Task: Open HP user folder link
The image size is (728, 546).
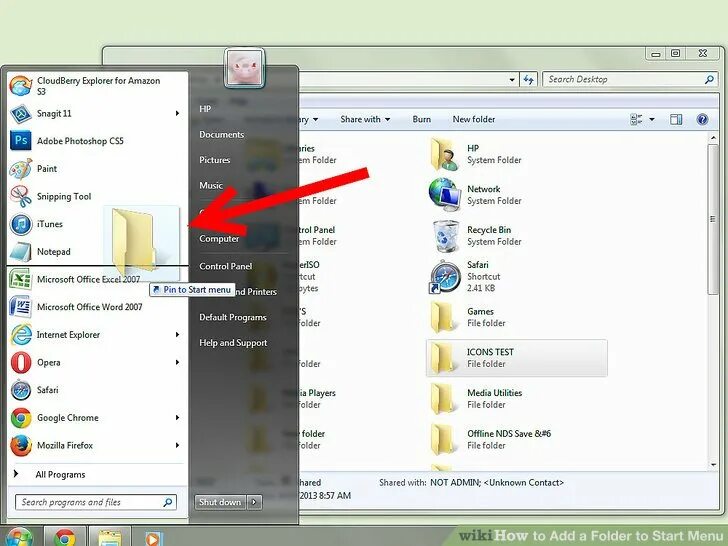Action: coord(205,109)
